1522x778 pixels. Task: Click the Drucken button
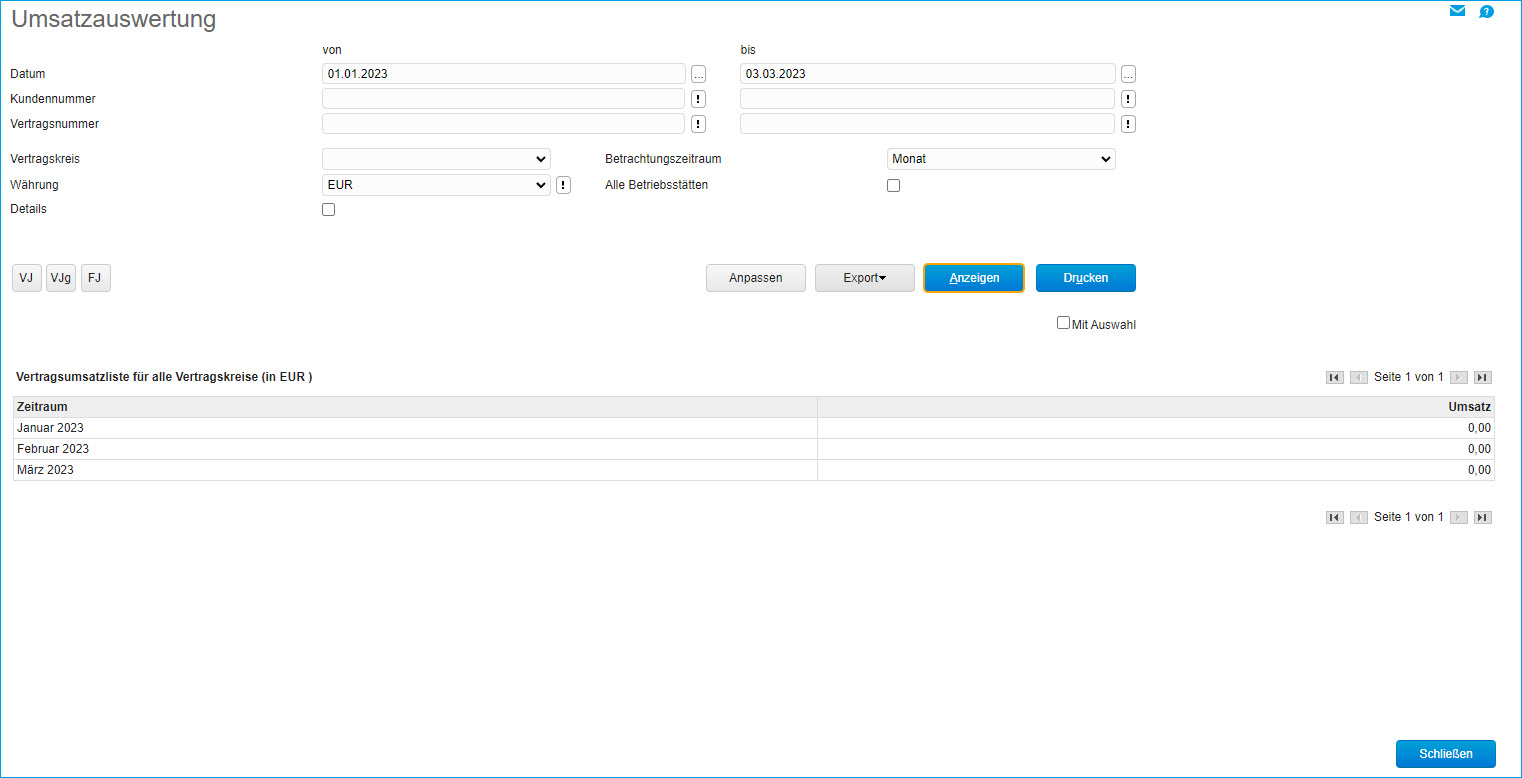click(x=1085, y=278)
